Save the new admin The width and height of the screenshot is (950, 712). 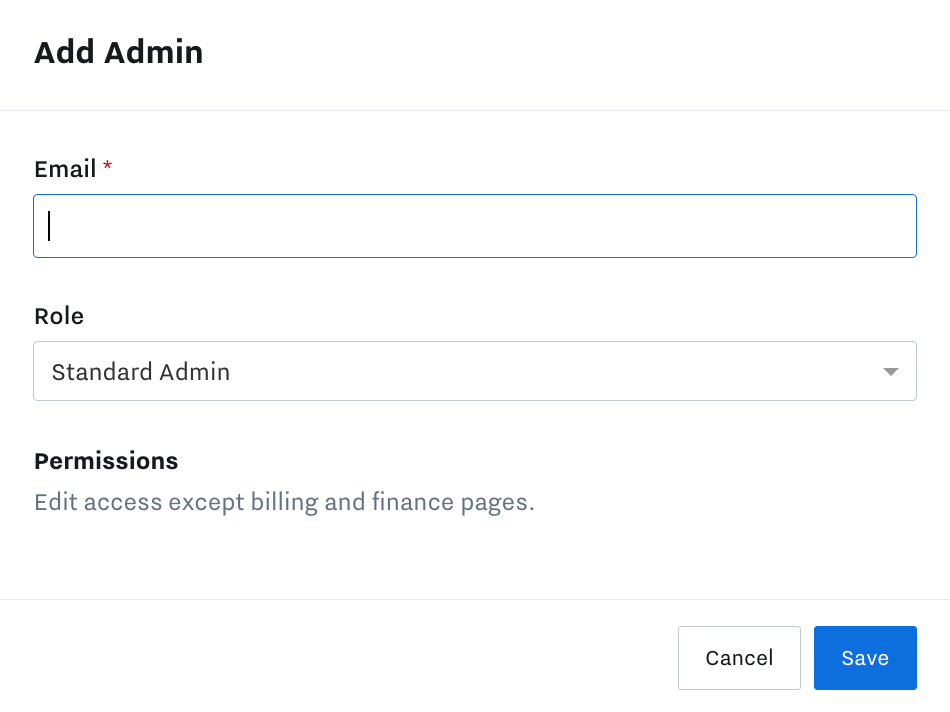pos(865,657)
